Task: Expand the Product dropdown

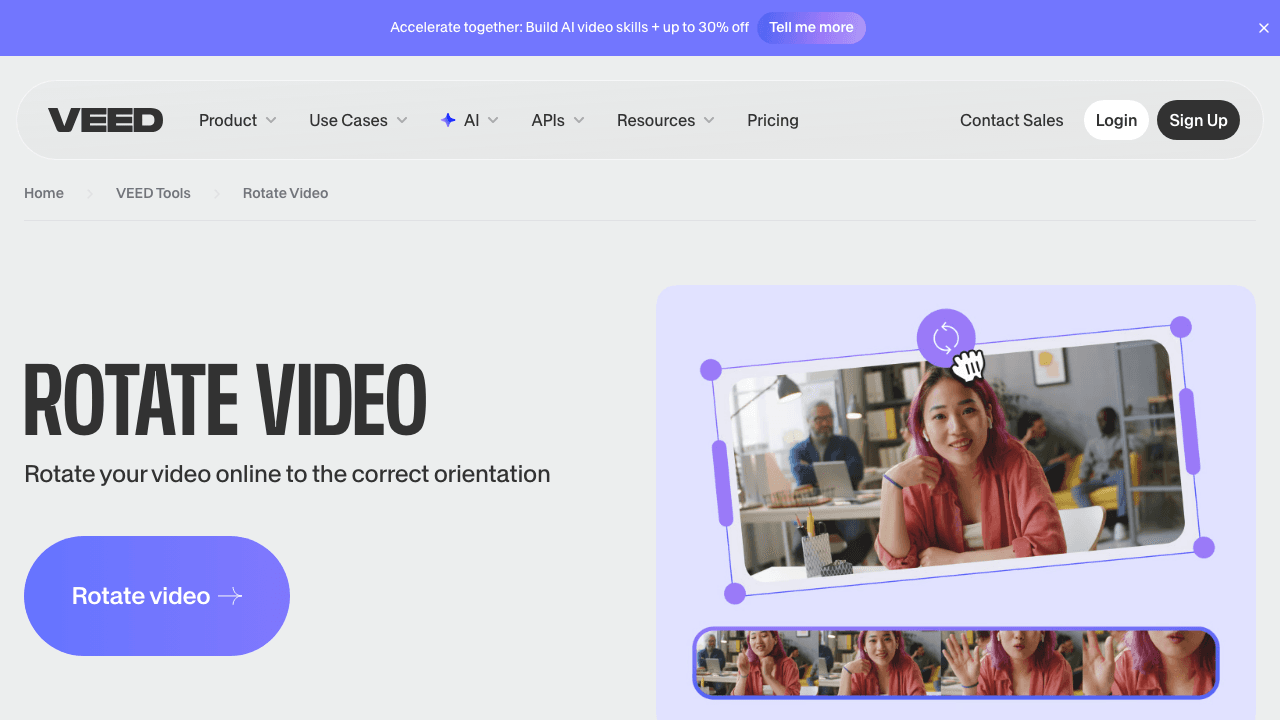Action: (236, 120)
